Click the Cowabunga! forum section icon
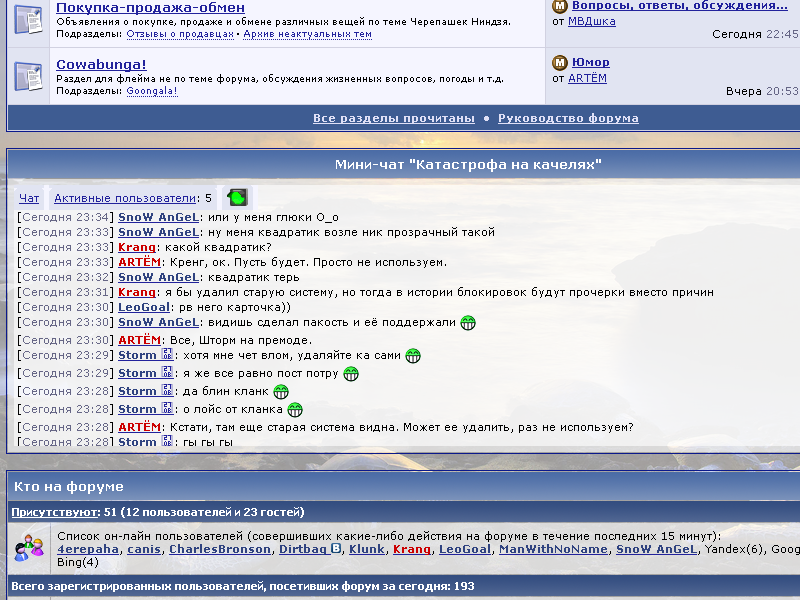This screenshot has height=600, width=800. (x=28, y=77)
